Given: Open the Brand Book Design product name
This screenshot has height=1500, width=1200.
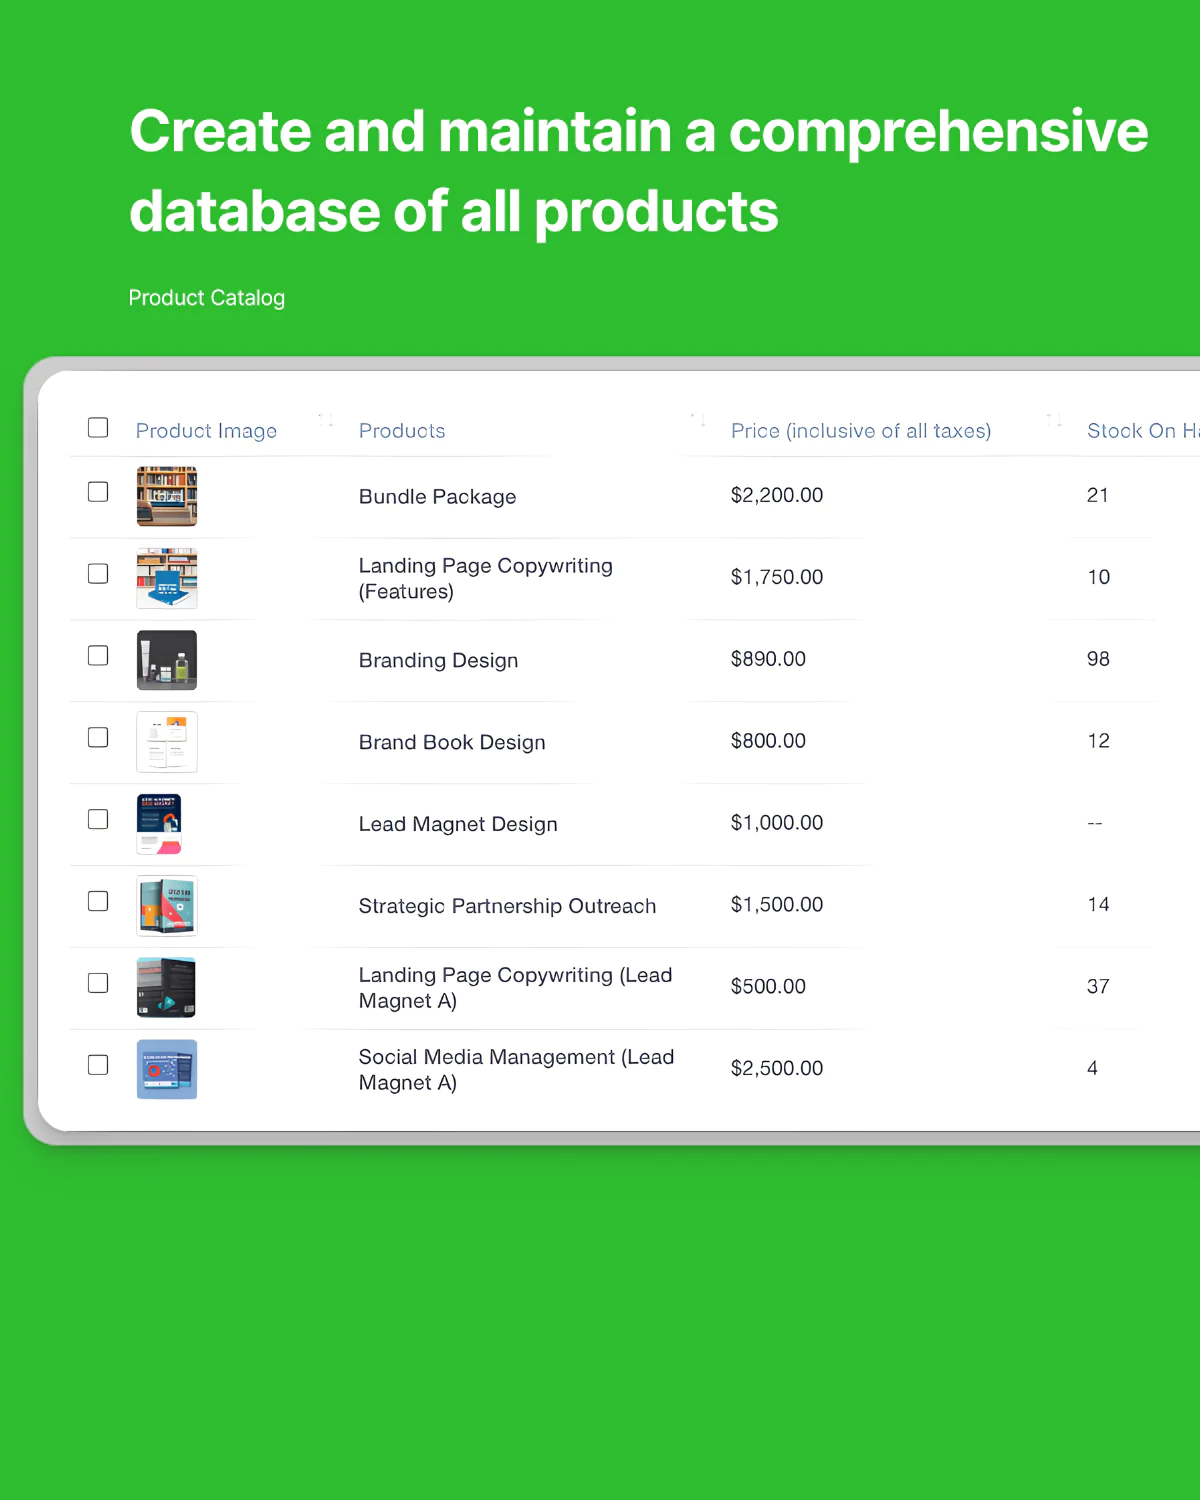Looking at the screenshot, I should coord(452,742).
